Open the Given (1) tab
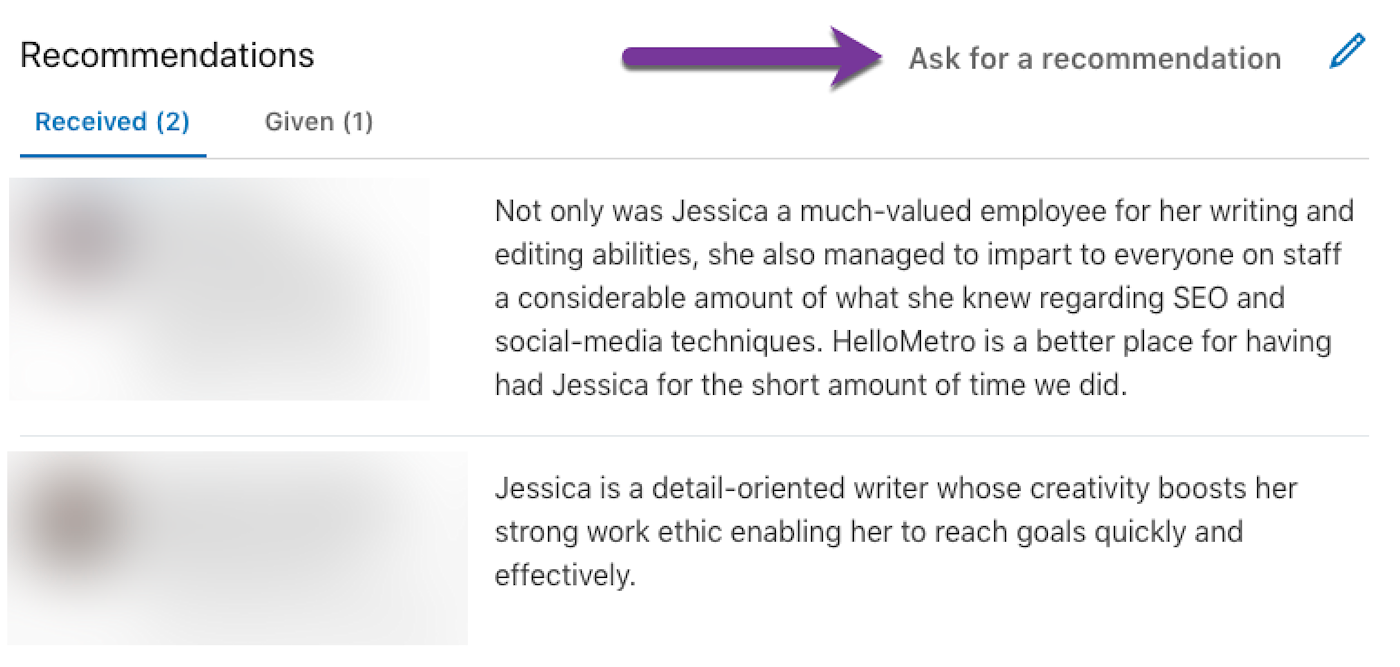This screenshot has height=667, width=1400. [318, 122]
